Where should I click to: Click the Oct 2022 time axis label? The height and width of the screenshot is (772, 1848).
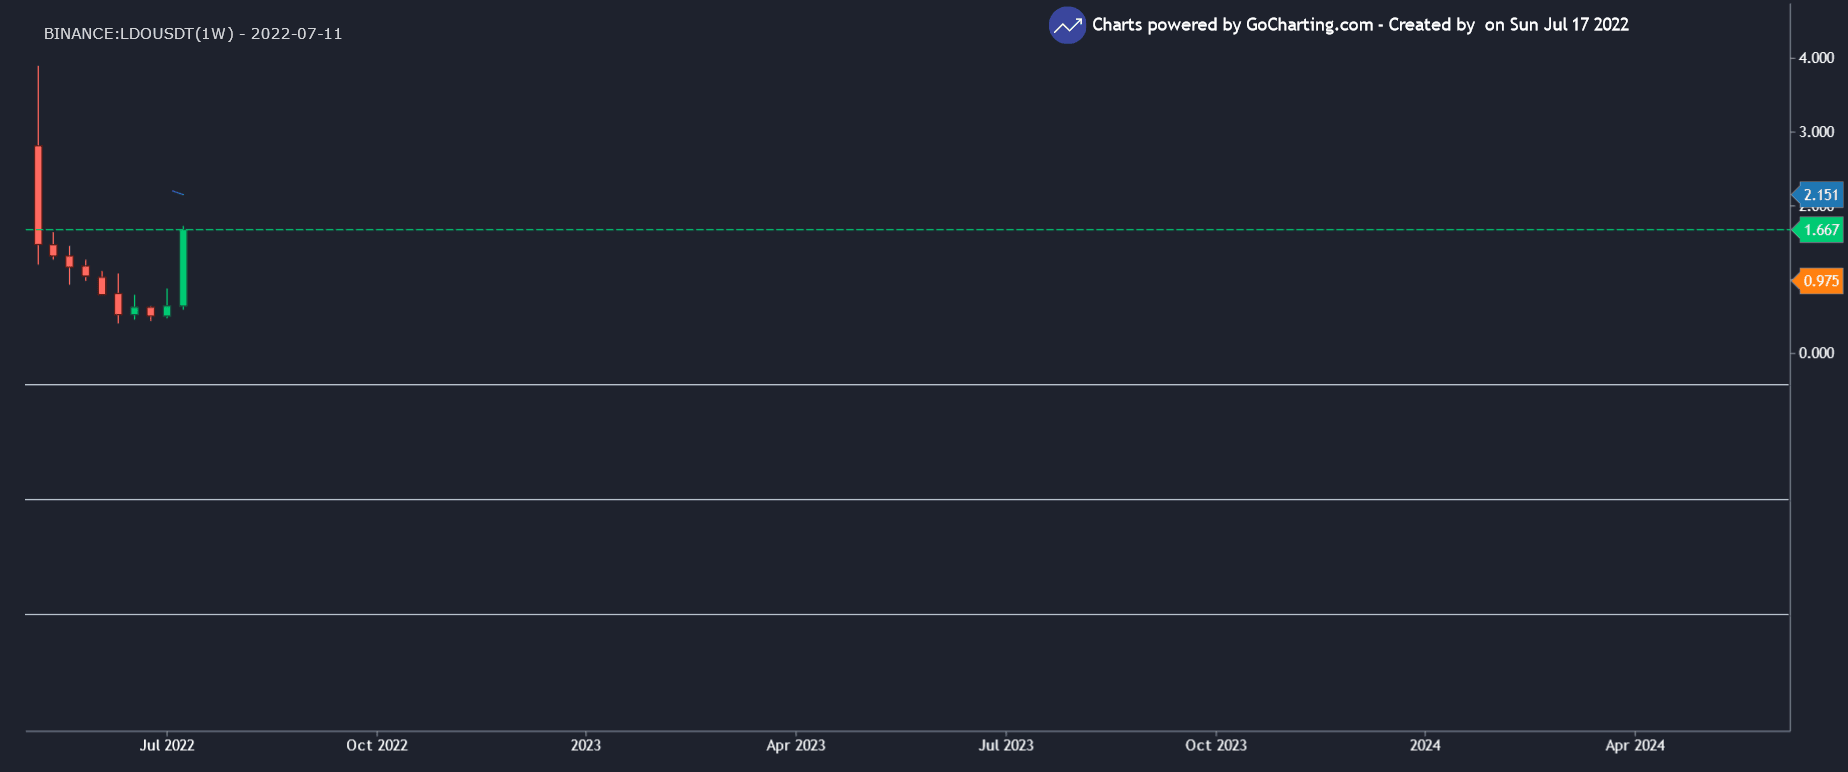[377, 745]
